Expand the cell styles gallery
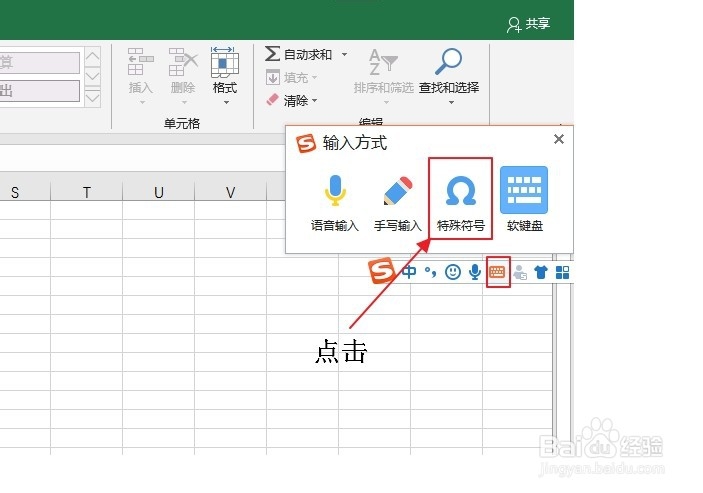Image resolution: width=703 pixels, height=493 pixels. (x=92, y=98)
